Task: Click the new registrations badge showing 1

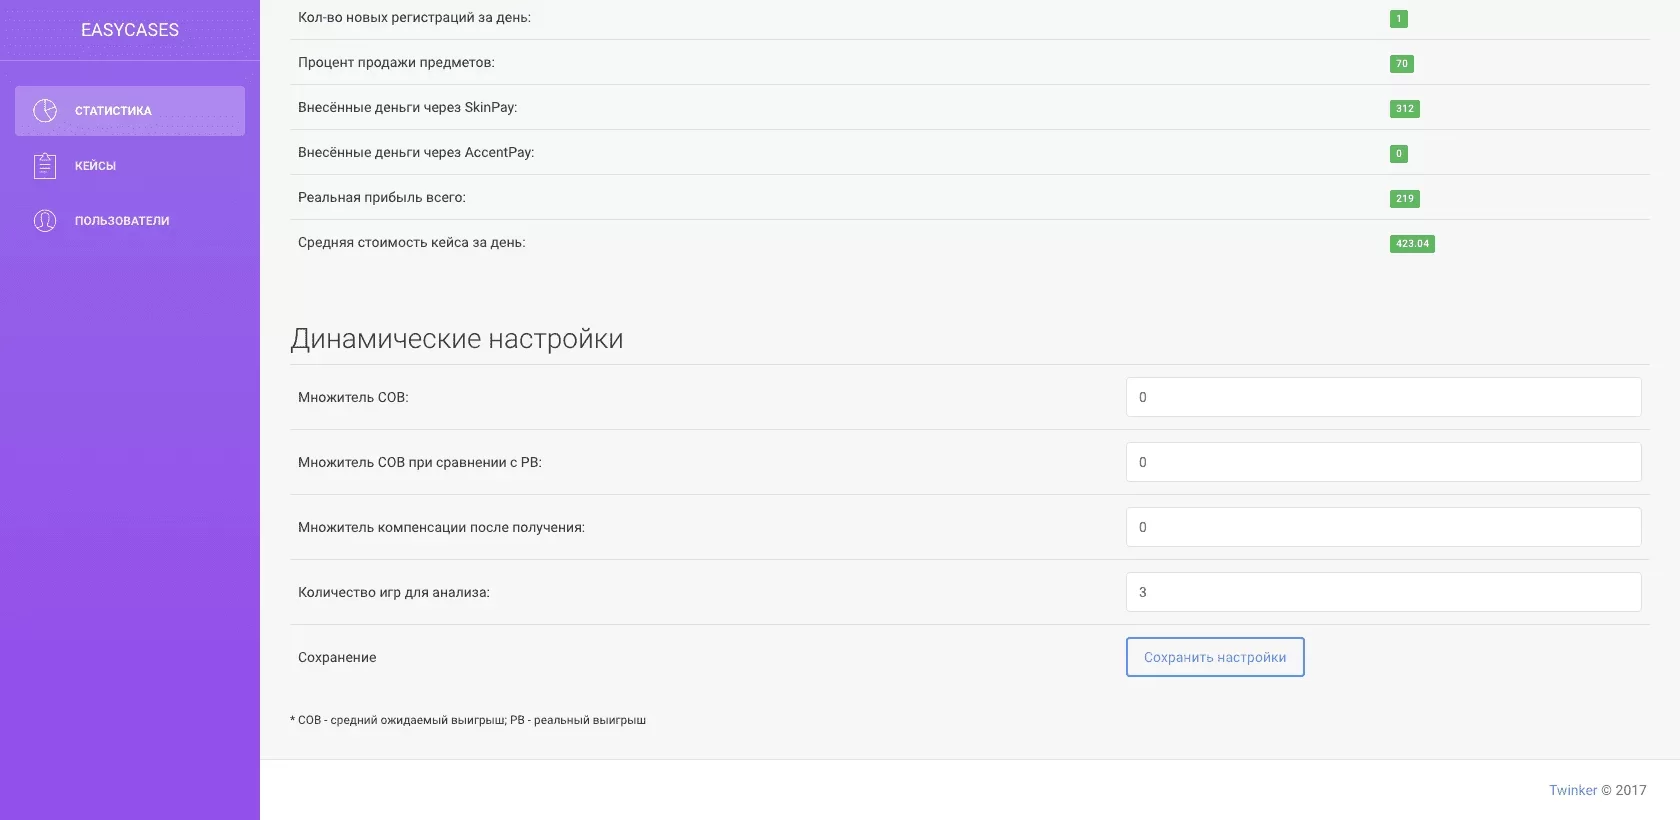Action: tap(1398, 19)
